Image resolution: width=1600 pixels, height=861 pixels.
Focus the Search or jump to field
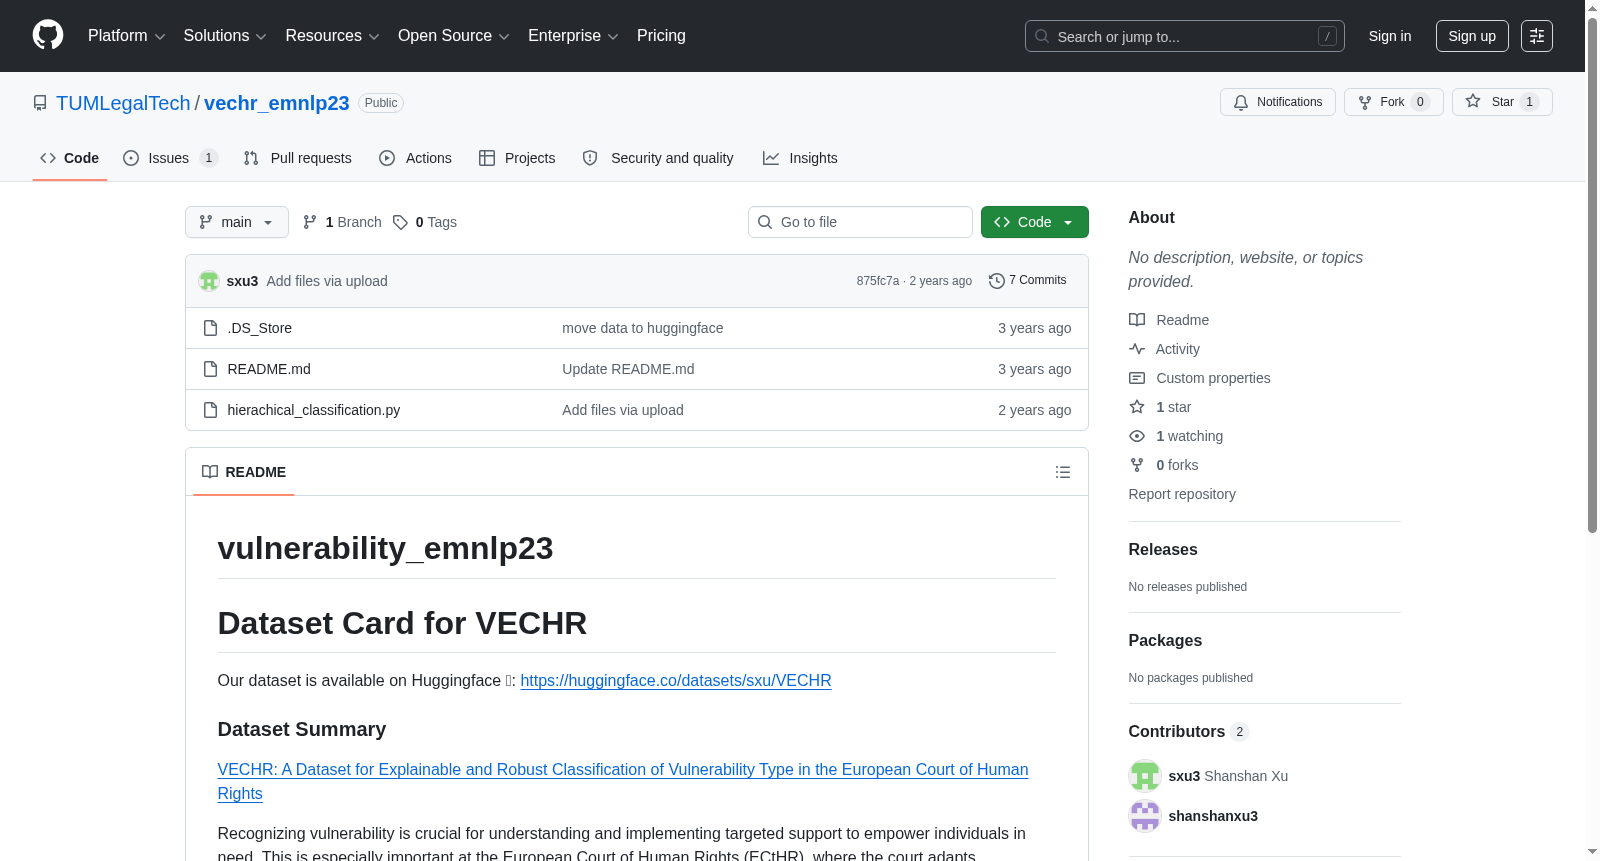1185,36
